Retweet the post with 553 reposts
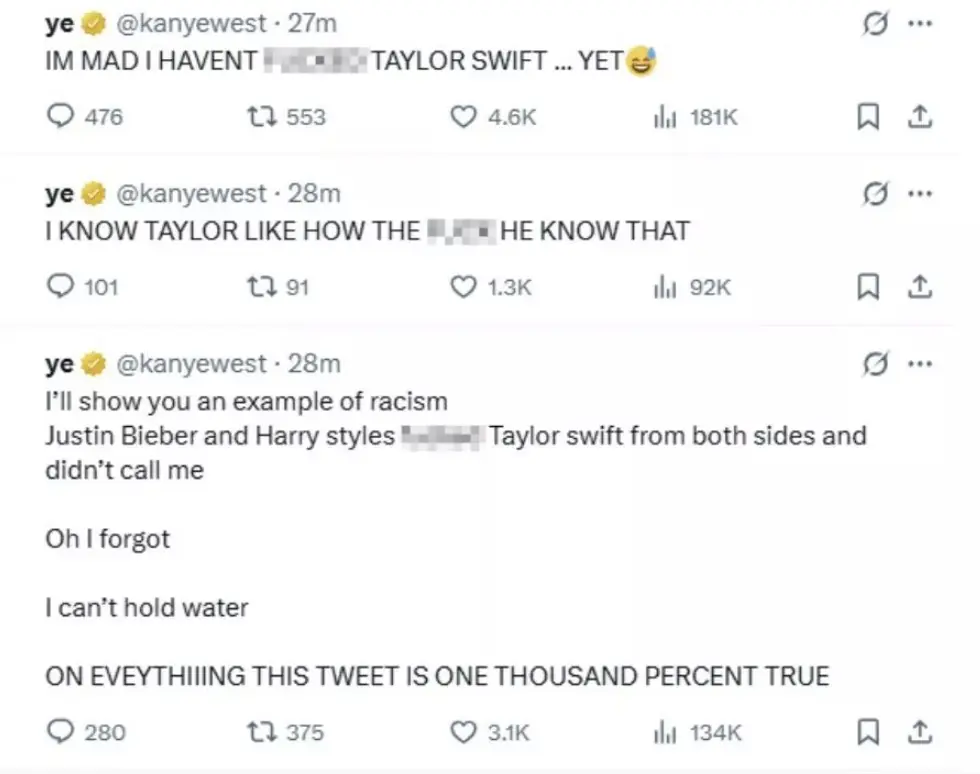Image resolution: width=980 pixels, height=774 pixels. (260, 117)
